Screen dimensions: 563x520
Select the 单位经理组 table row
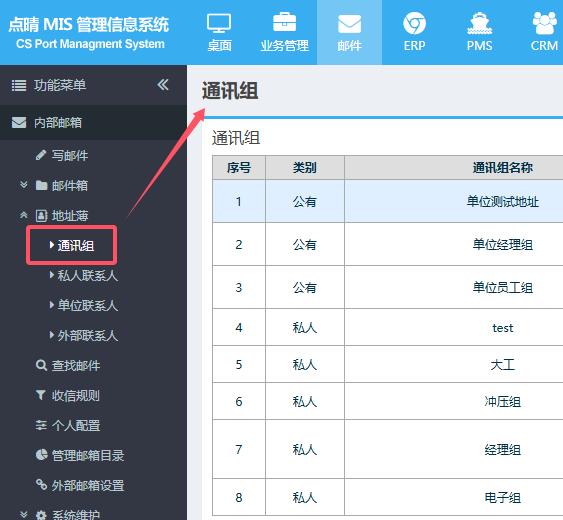pos(388,244)
